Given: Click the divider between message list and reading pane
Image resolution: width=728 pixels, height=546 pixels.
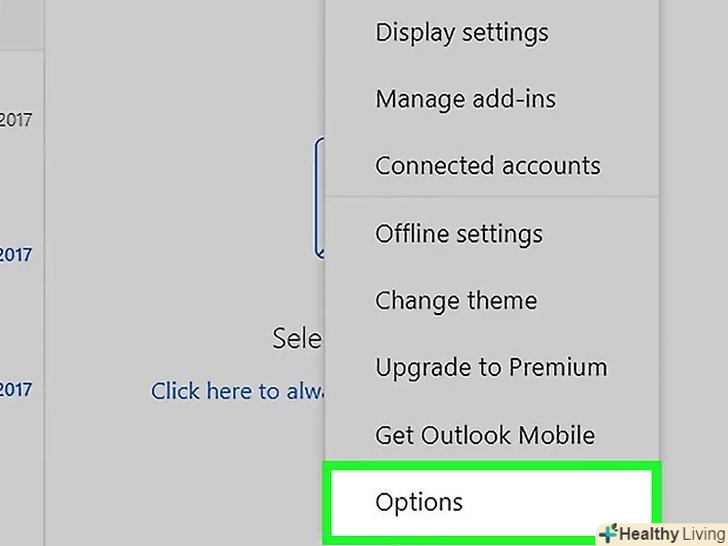Looking at the screenshot, I should coord(44,300).
